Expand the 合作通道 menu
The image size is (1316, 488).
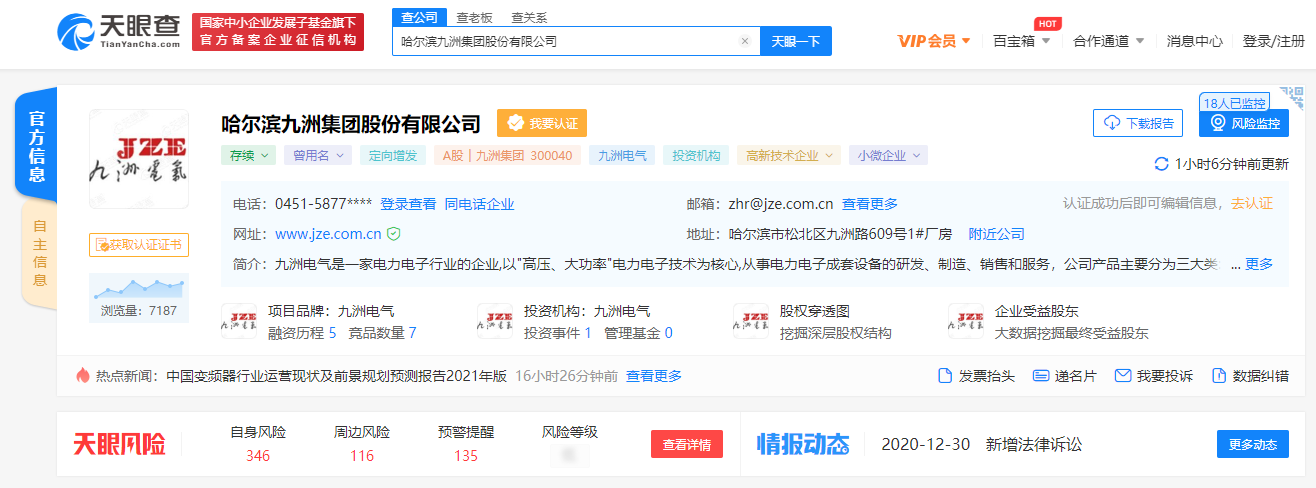[x=1108, y=41]
